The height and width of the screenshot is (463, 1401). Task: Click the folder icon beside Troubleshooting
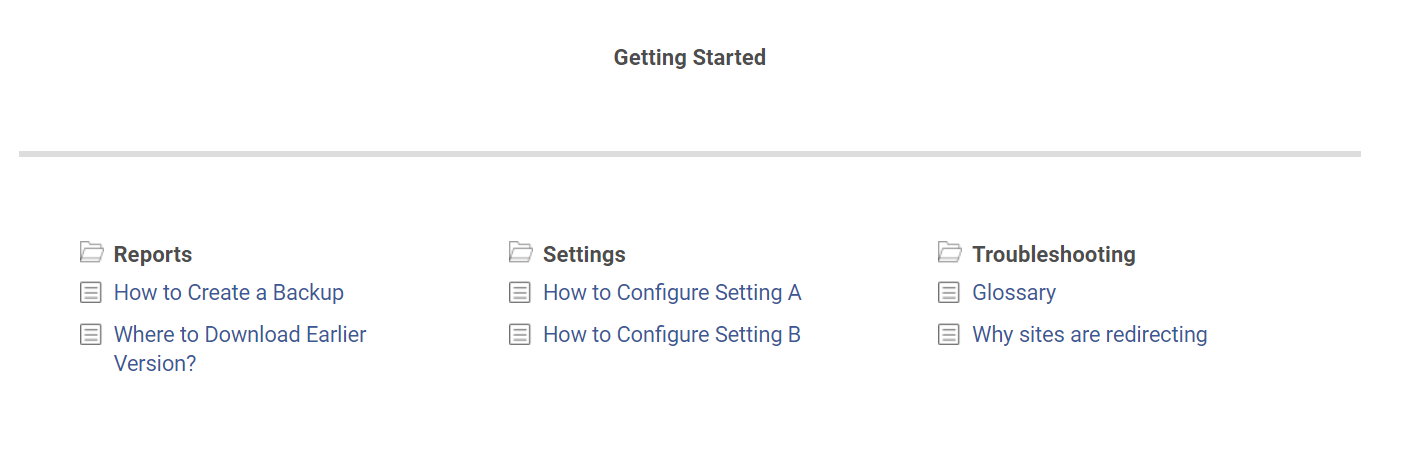click(x=949, y=252)
